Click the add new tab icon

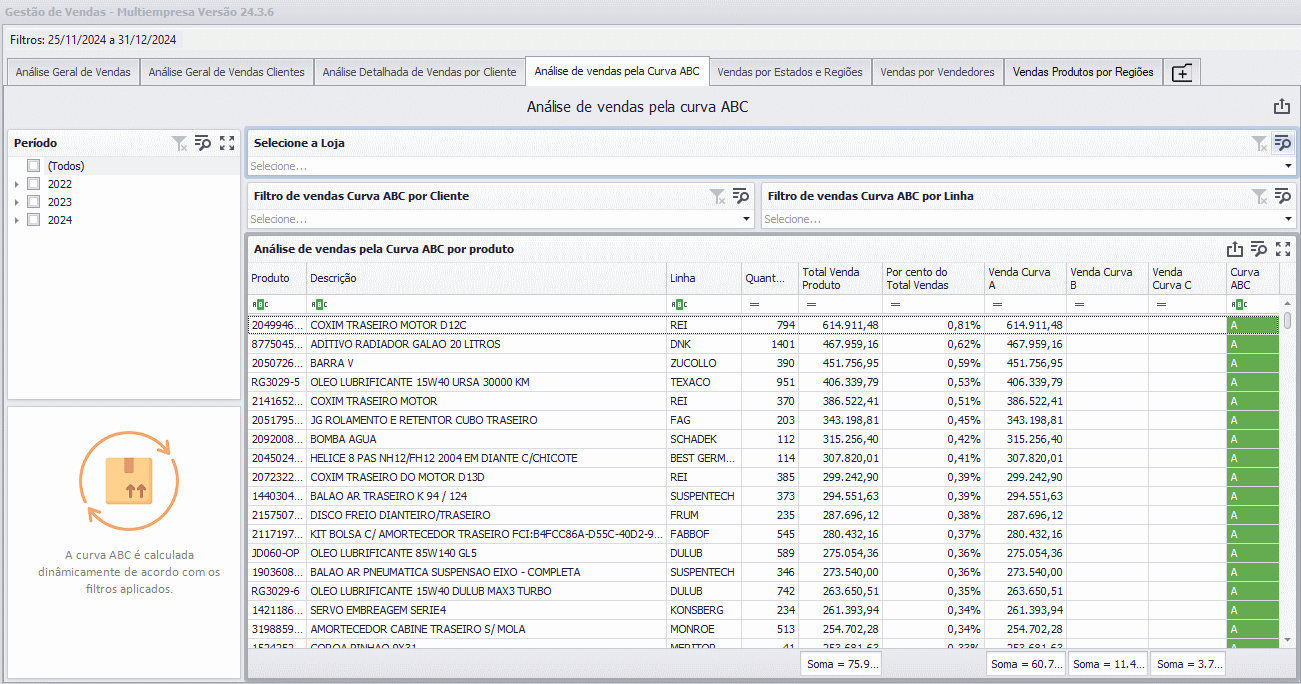(1182, 72)
